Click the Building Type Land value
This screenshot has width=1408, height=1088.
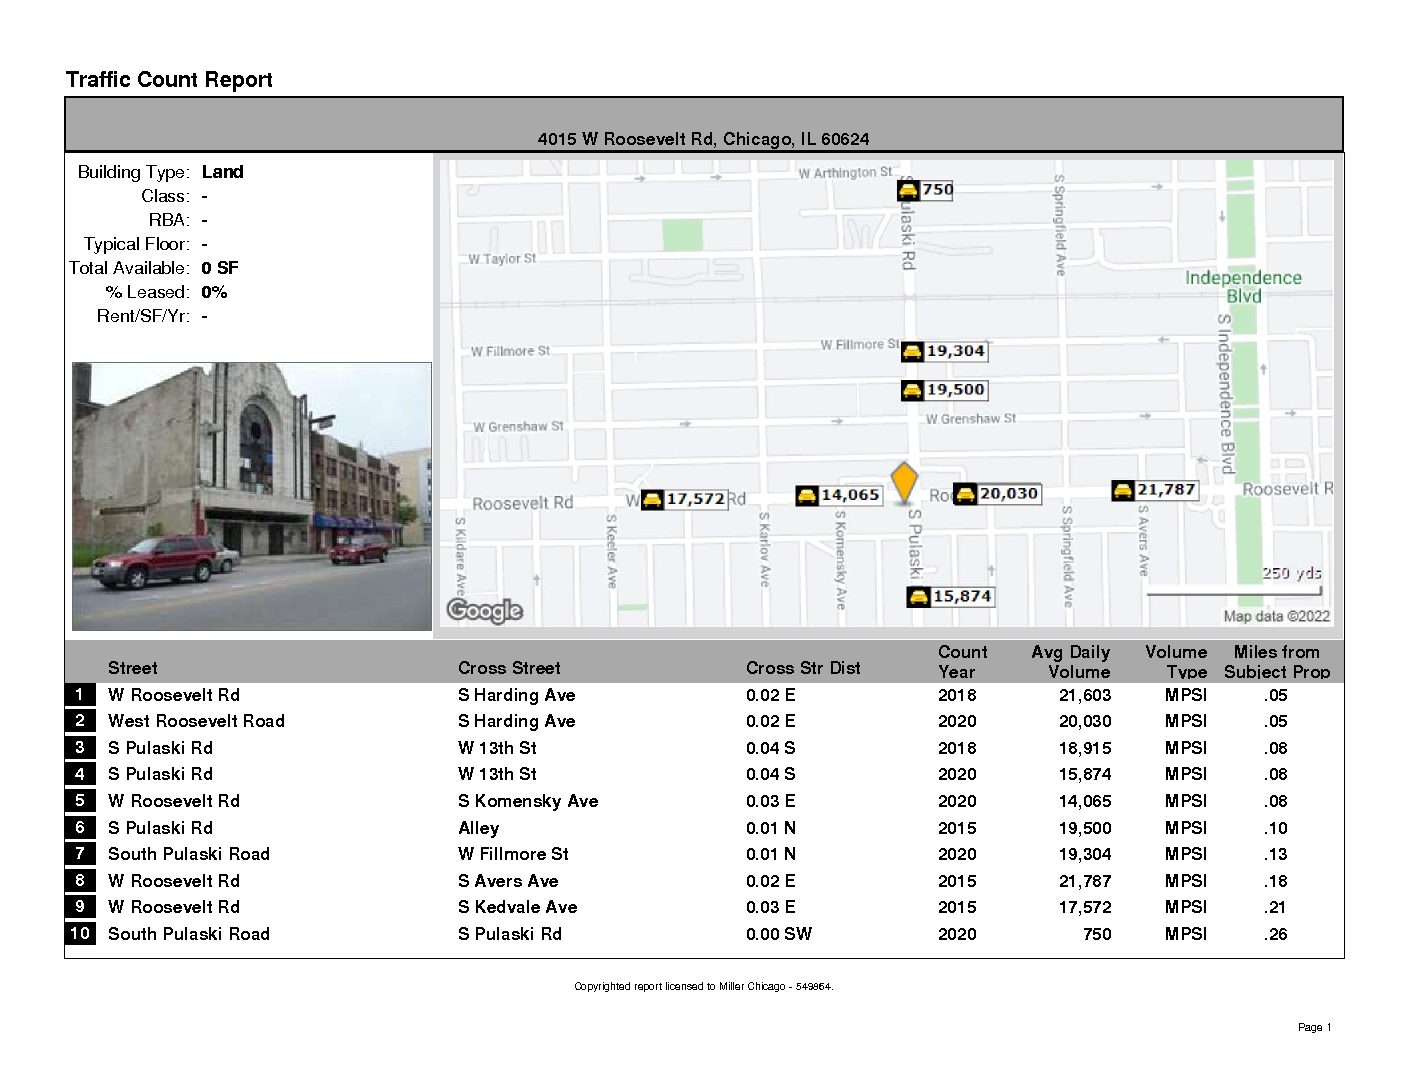coord(222,172)
